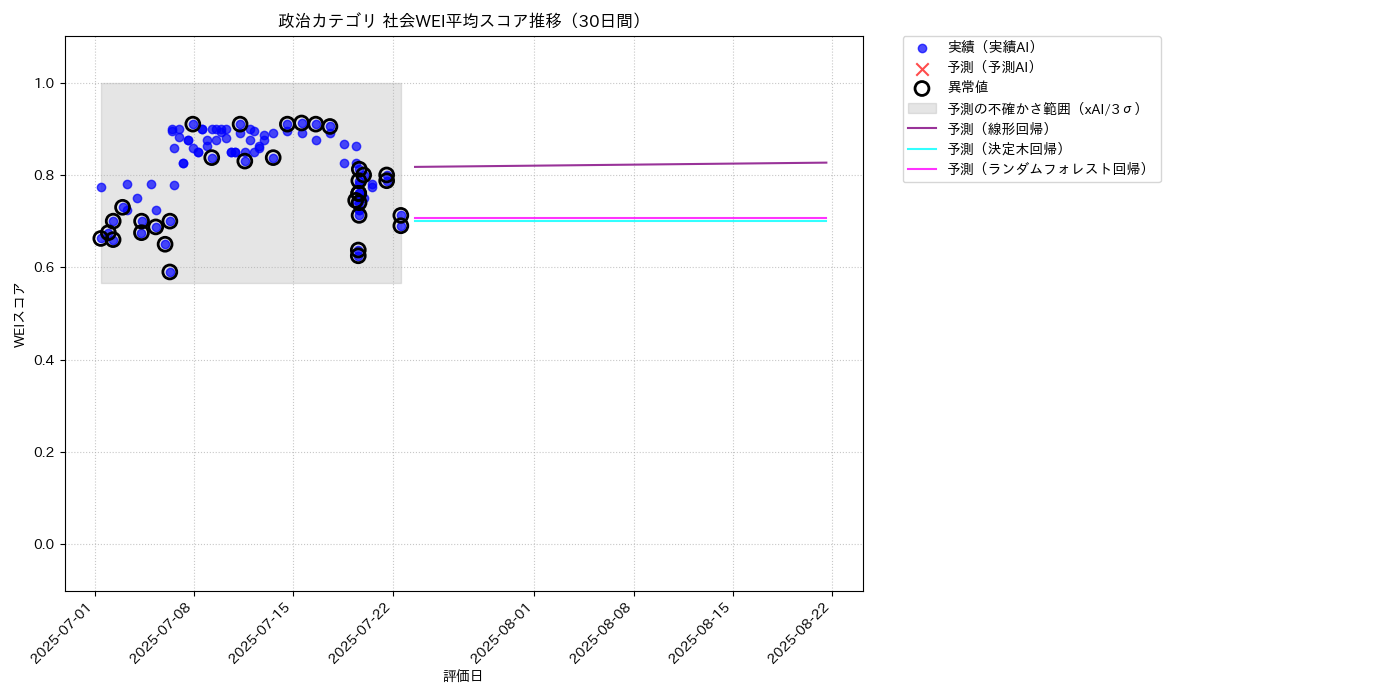This screenshot has height=700, width=1400.
Task: Click y-axis tick value 1.0
Action: (47, 83)
